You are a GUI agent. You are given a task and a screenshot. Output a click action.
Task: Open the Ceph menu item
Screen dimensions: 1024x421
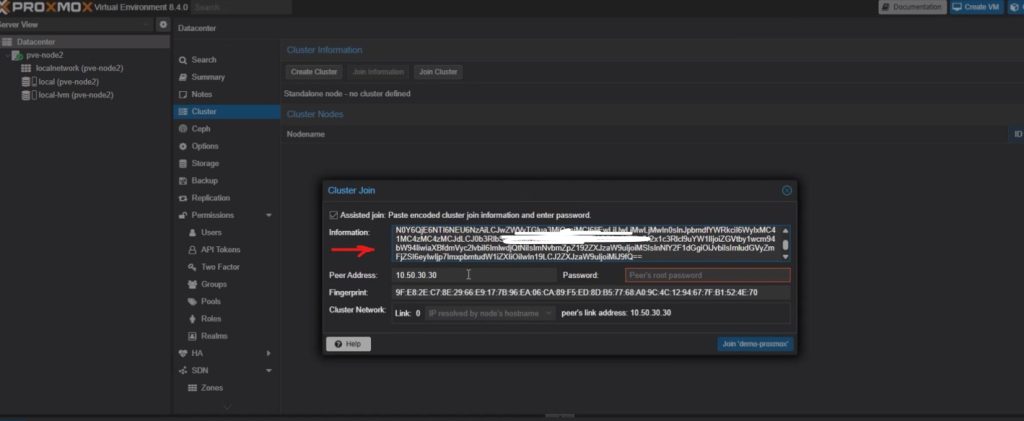(200, 129)
